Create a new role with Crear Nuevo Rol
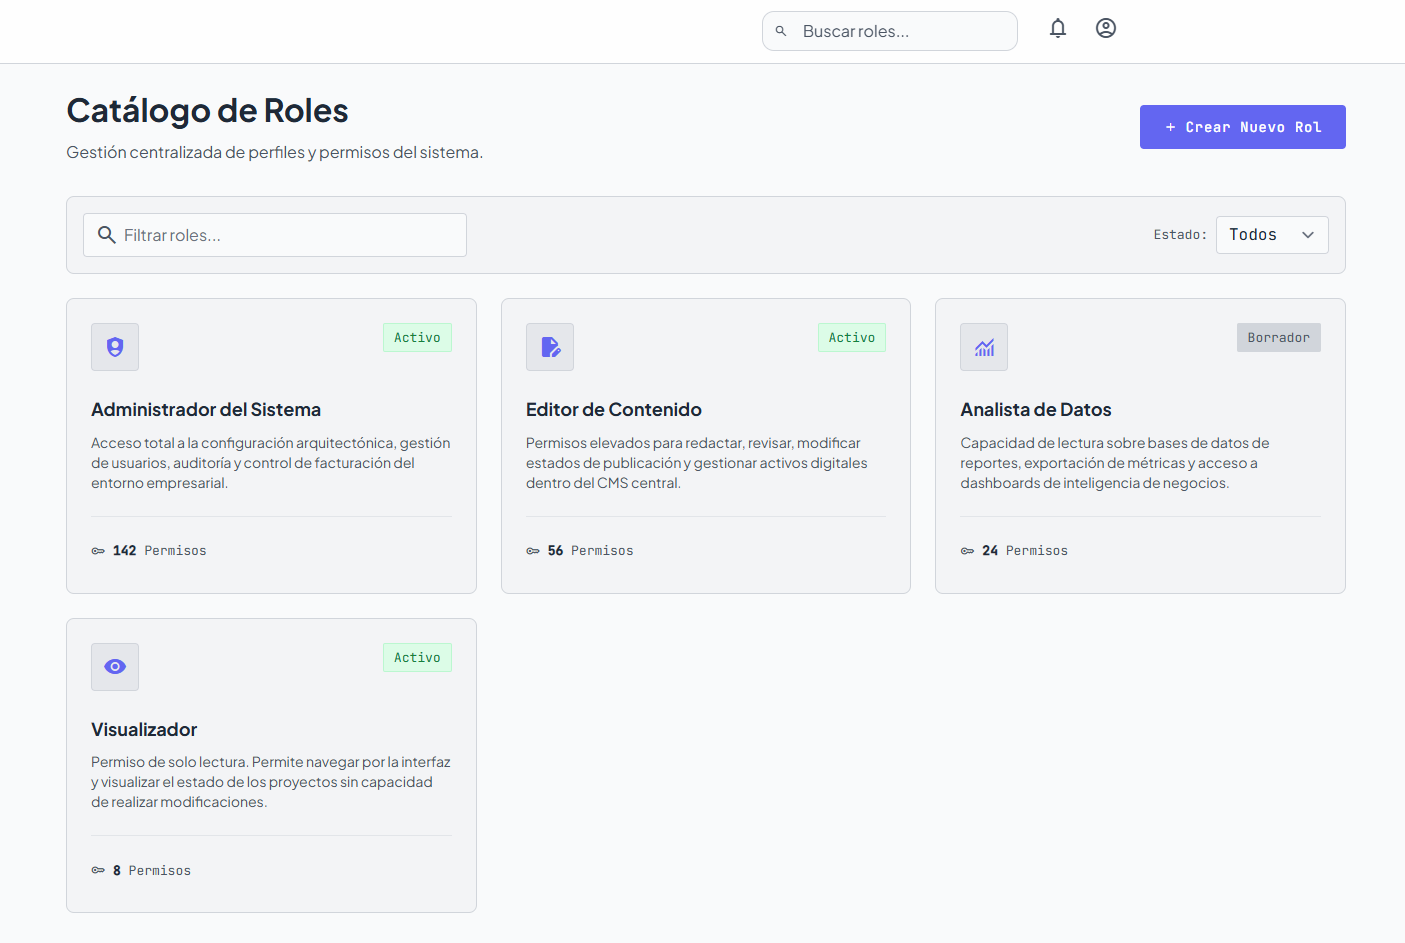This screenshot has height=943, width=1405. coord(1243,127)
